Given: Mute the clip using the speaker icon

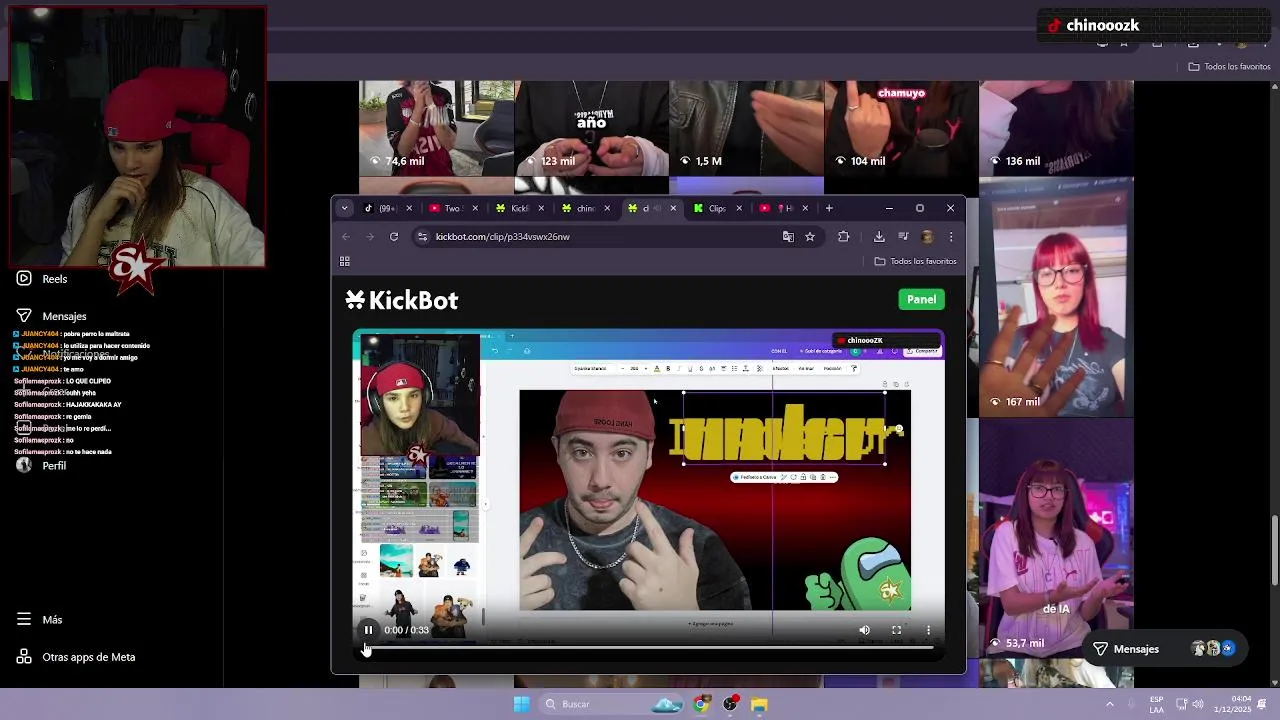Looking at the screenshot, I should click(864, 630).
